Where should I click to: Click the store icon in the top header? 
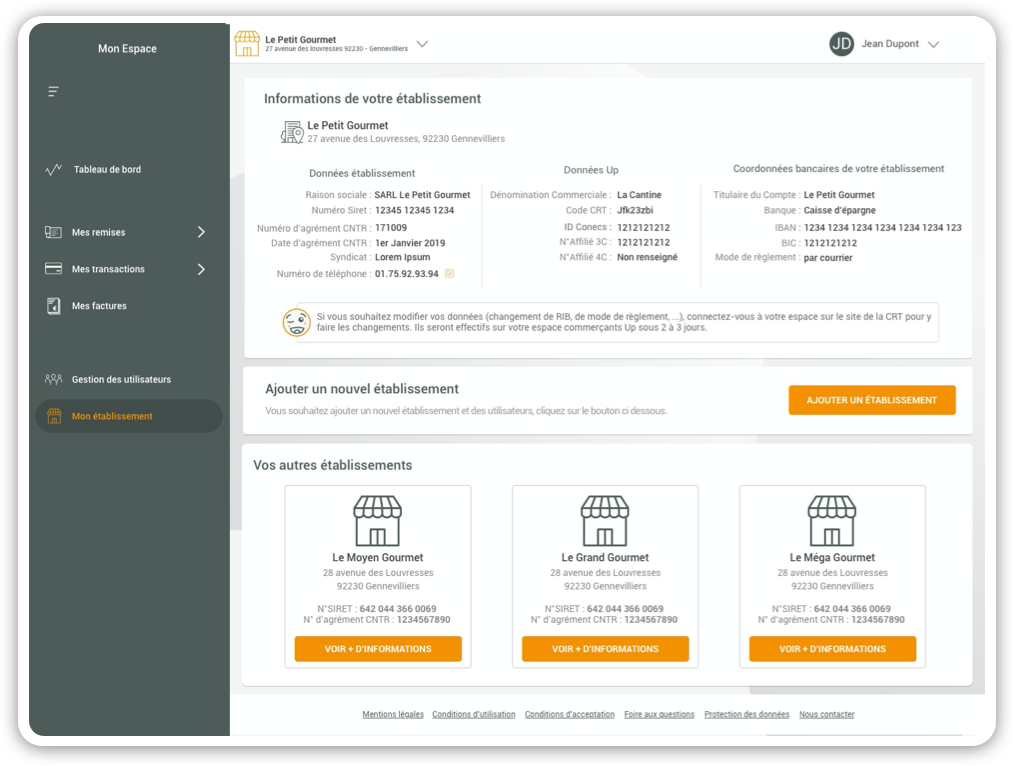(x=246, y=44)
